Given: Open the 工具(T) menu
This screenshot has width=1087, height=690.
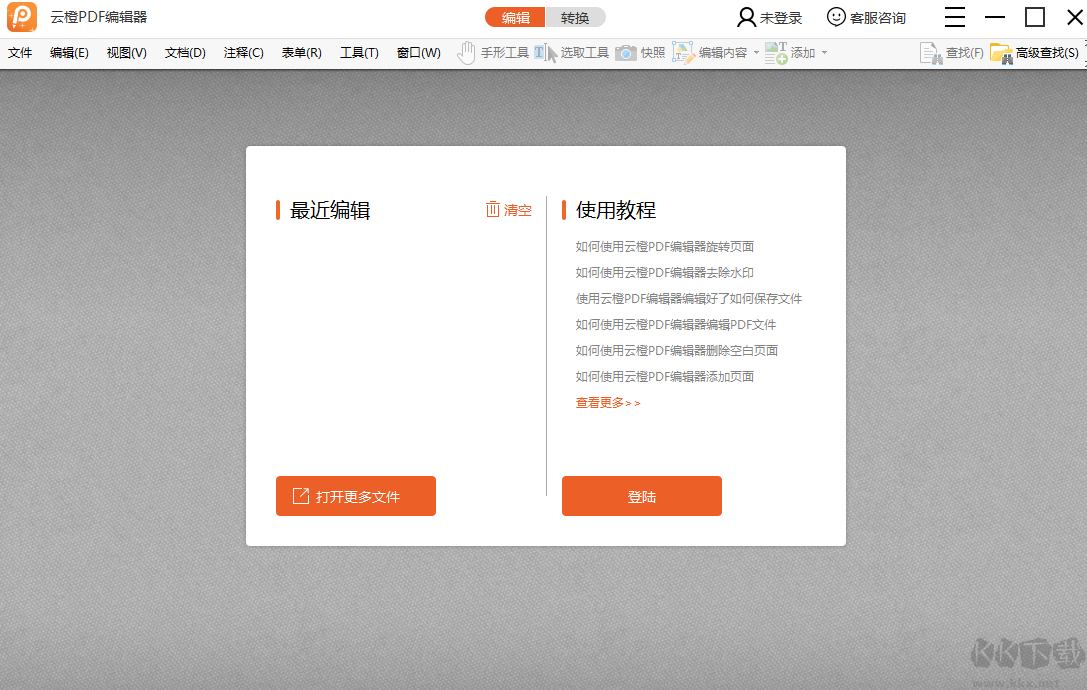Looking at the screenshot, I should pos(358,52).
